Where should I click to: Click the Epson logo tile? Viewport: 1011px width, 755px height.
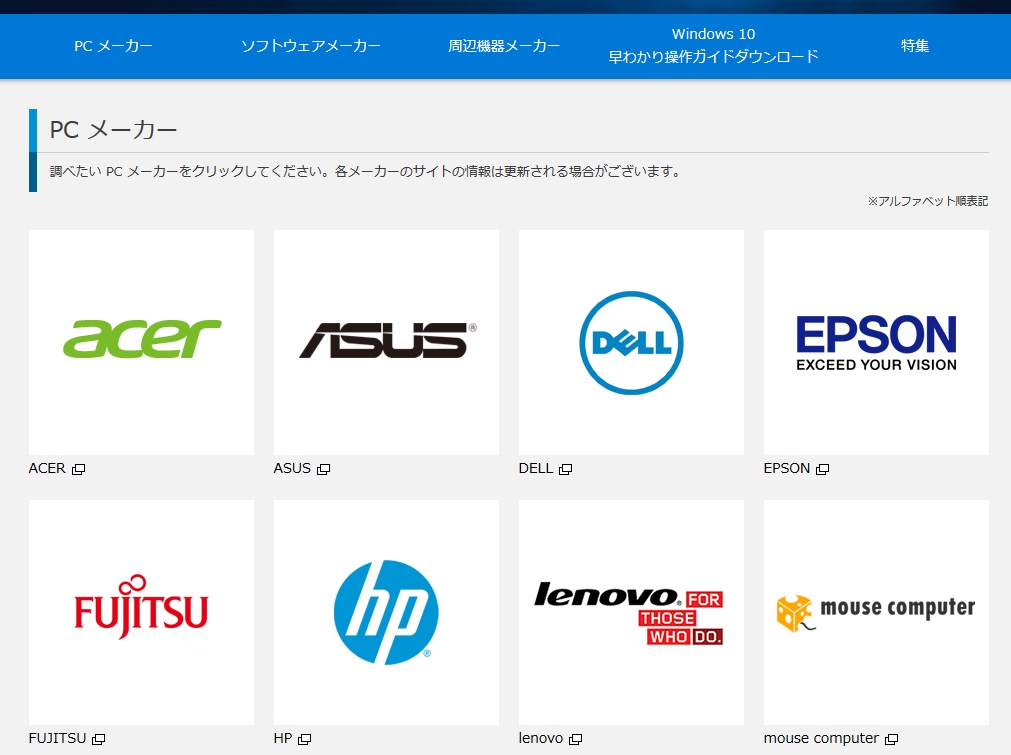pyautogui.click(x=876, y=342)
